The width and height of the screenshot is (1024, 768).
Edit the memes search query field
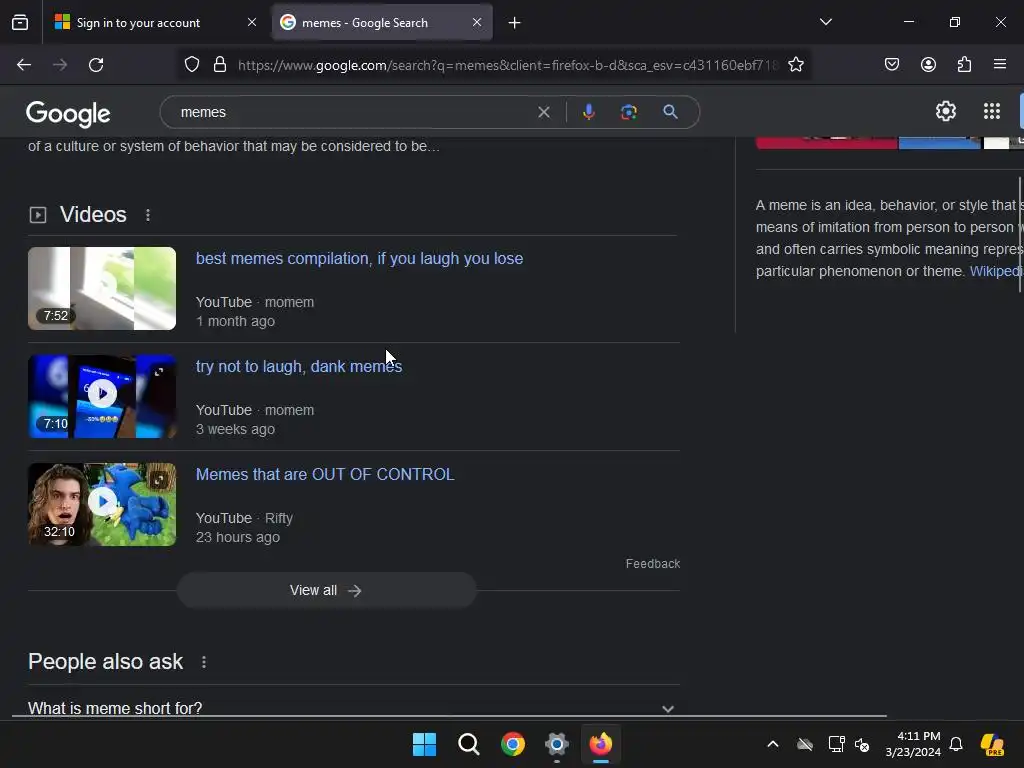[x=353, y=112]
